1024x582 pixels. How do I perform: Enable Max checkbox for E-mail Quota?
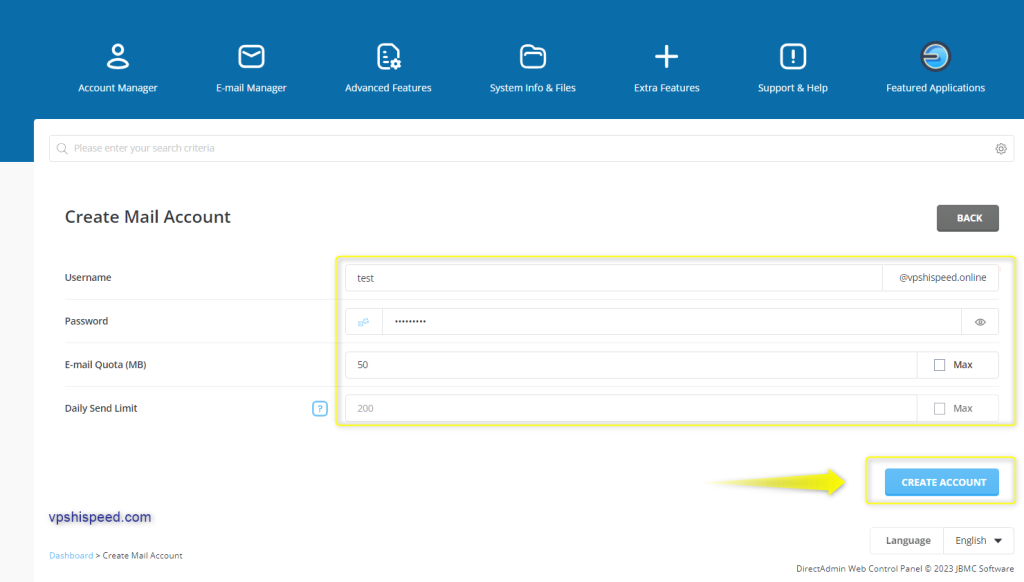(939, 365)
